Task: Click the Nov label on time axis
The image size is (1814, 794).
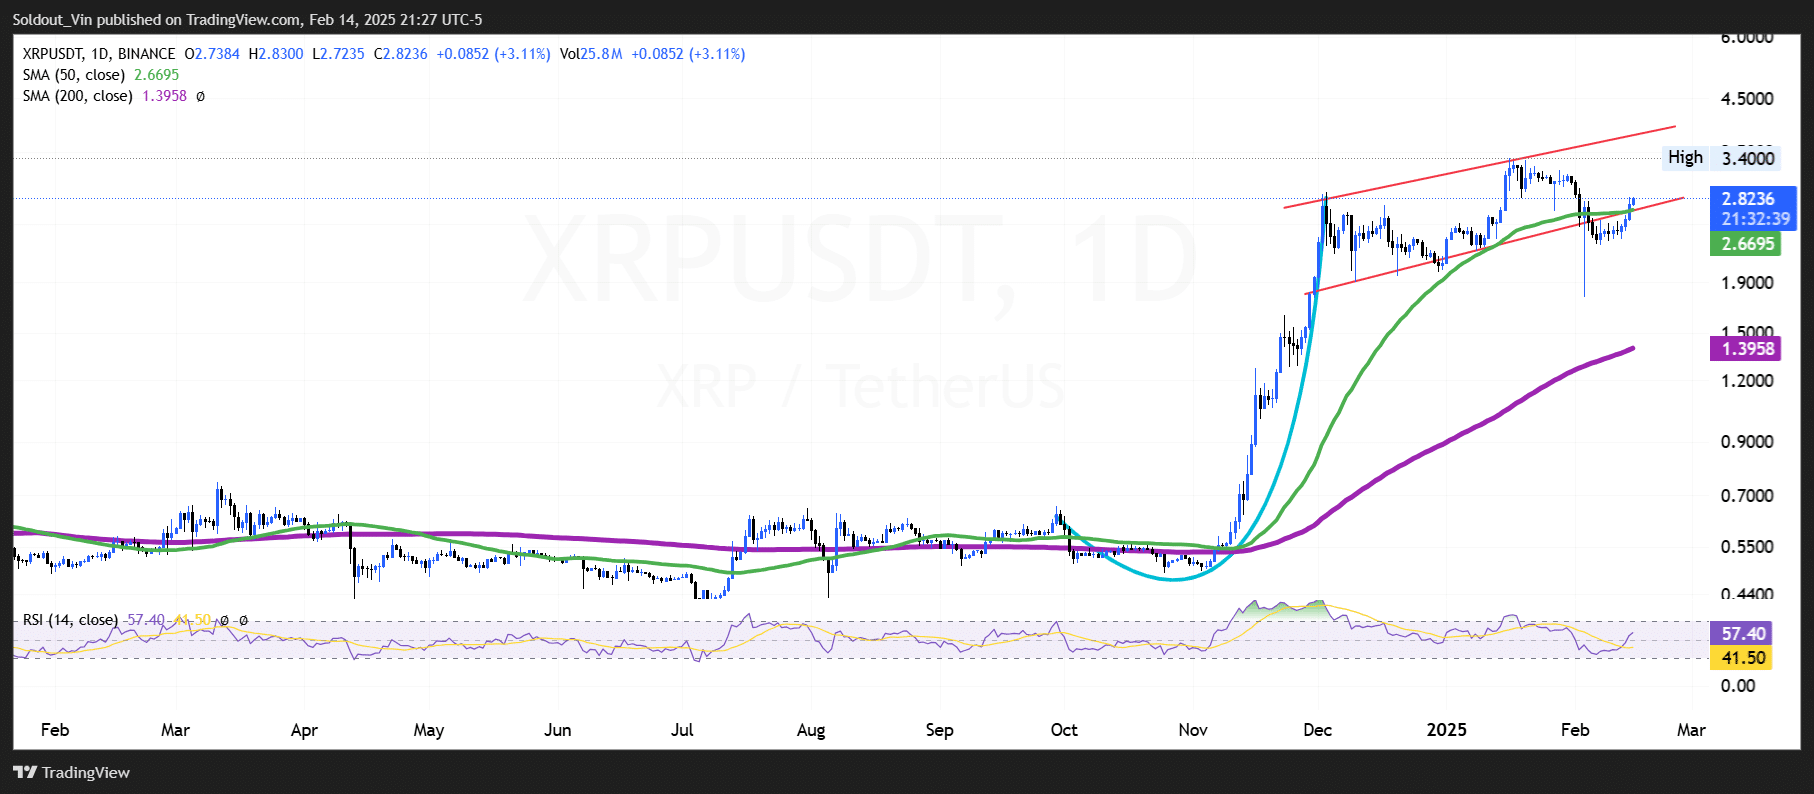Action: tap(1193, 730)
